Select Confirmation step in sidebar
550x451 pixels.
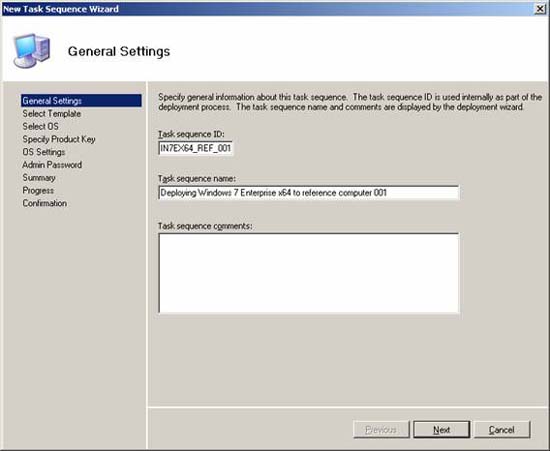[45, 203]
